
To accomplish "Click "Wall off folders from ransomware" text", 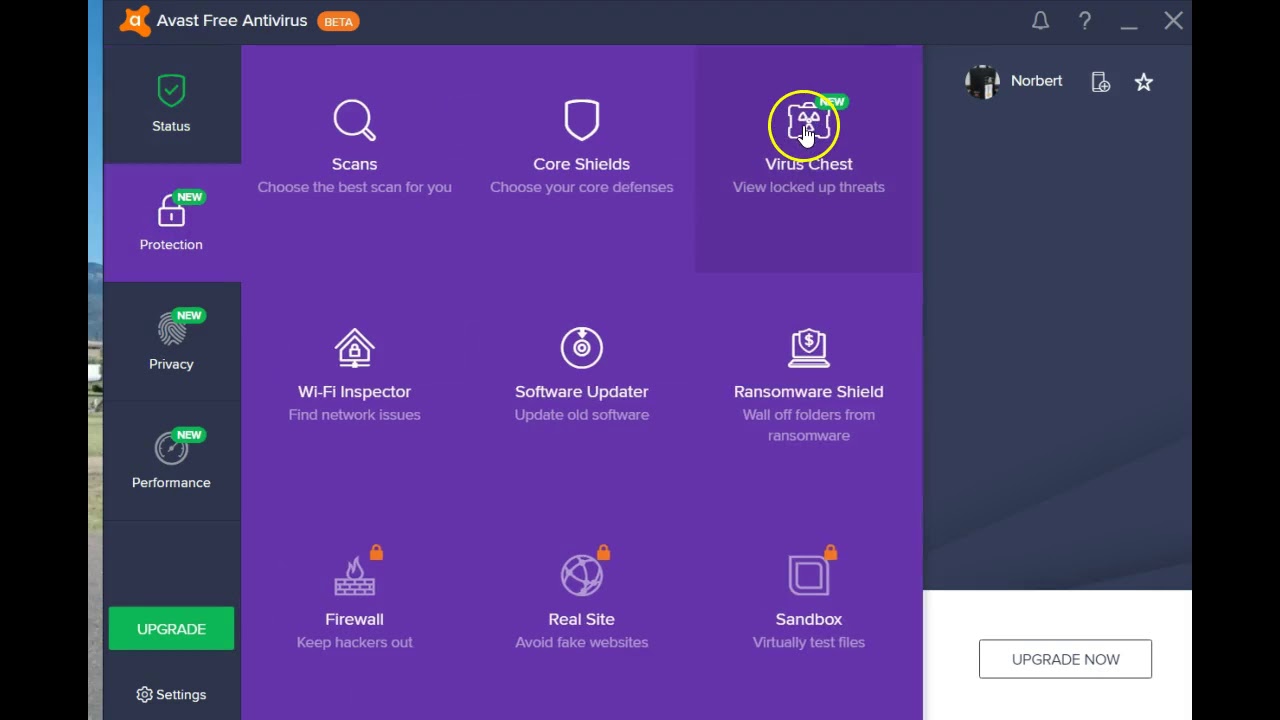I will (x=808, y=425).
